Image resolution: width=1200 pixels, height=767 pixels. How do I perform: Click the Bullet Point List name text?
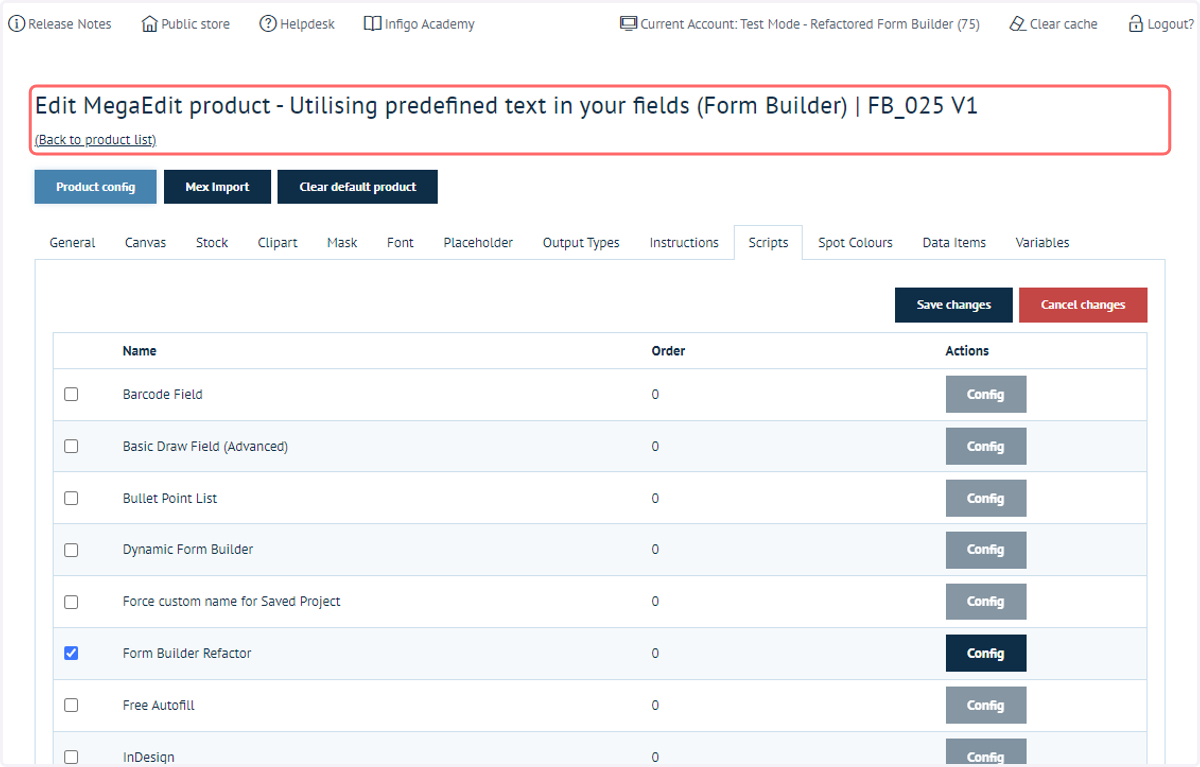(x=170, y=498)
